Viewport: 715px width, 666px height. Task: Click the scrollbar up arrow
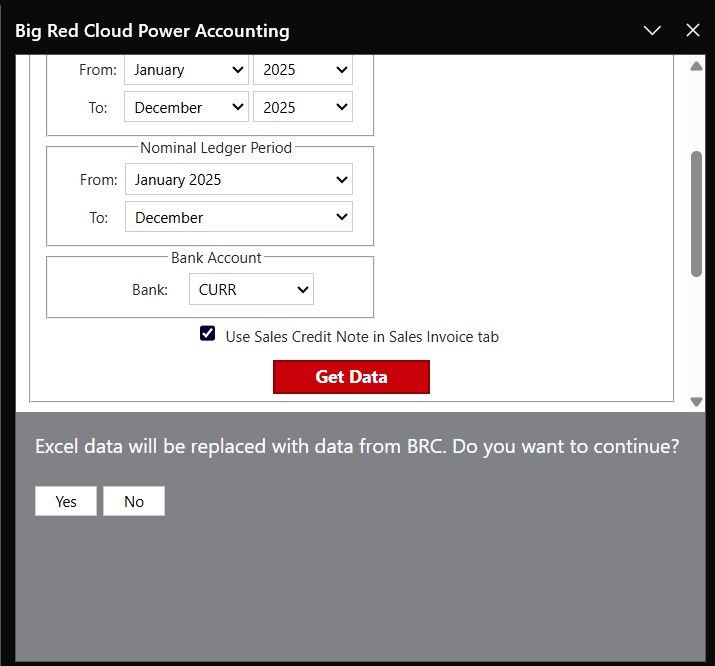[x=696, y=67]
